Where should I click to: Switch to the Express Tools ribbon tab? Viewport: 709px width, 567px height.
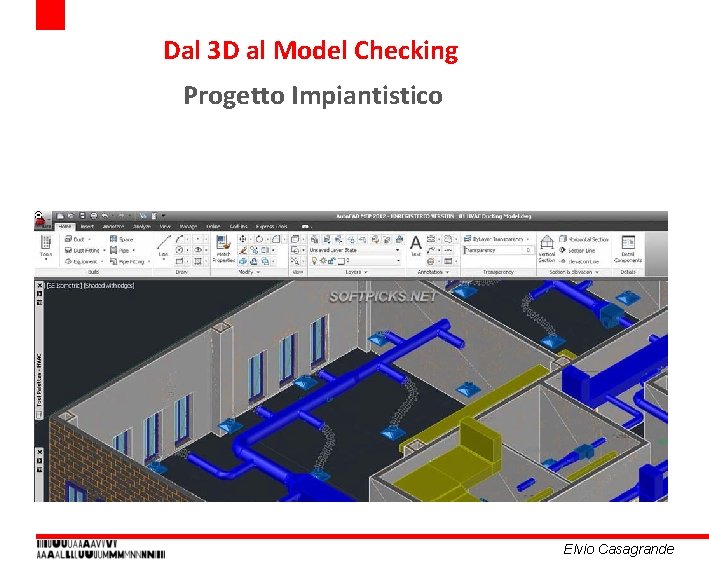(271, 226)
